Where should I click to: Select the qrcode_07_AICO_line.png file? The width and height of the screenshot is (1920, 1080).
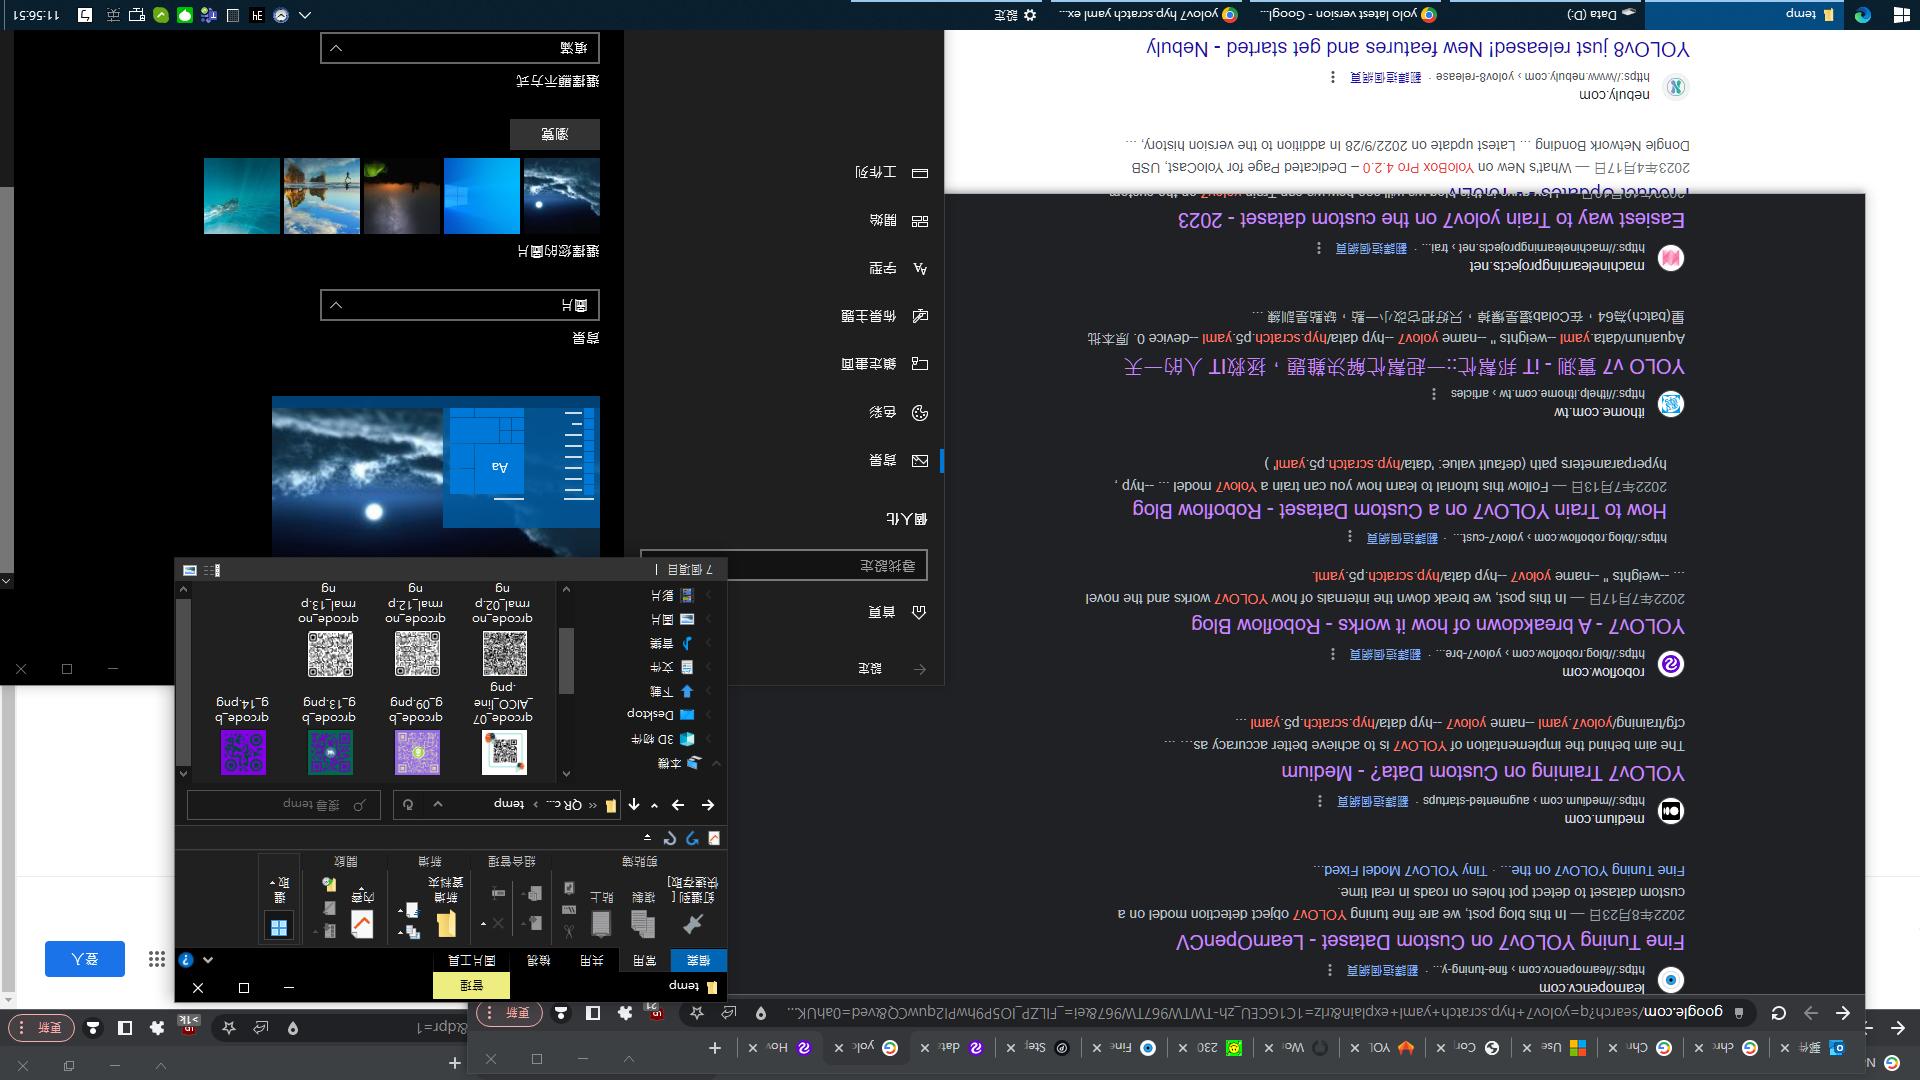[504, 730]
